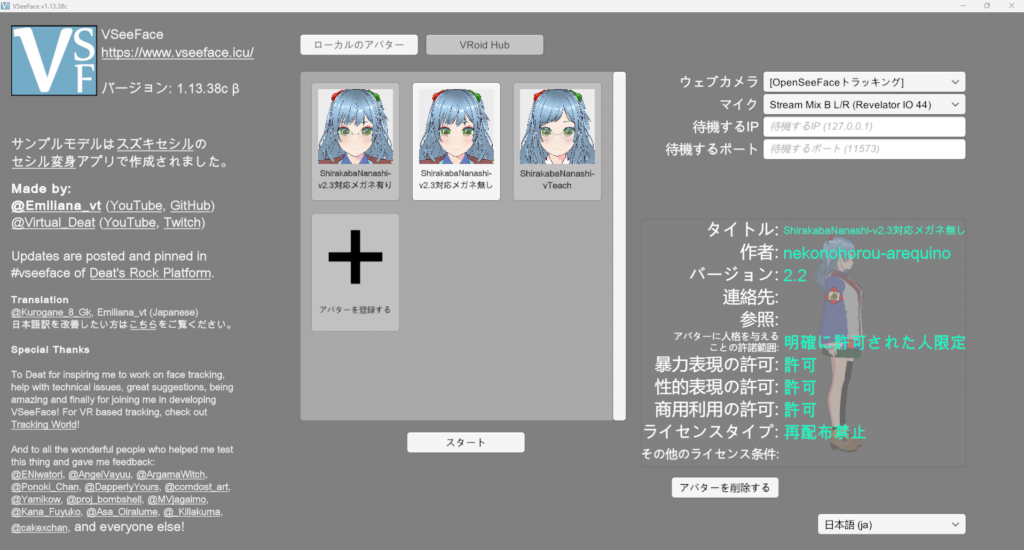Viewport: 1024px width, 550px height.
Task: Open the Tracking World link
Action: [44, 425]
